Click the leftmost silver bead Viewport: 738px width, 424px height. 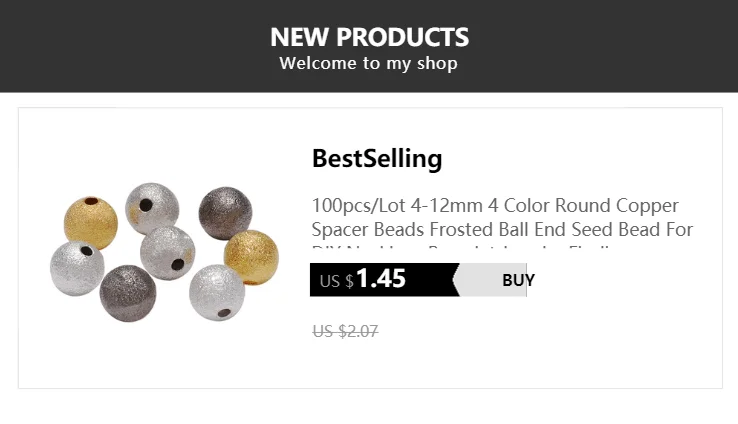pos(77,266)
